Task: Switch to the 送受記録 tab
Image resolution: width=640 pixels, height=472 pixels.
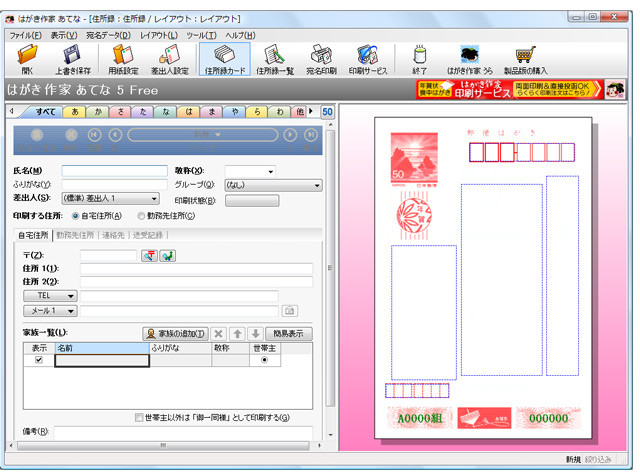Action: 147,235
